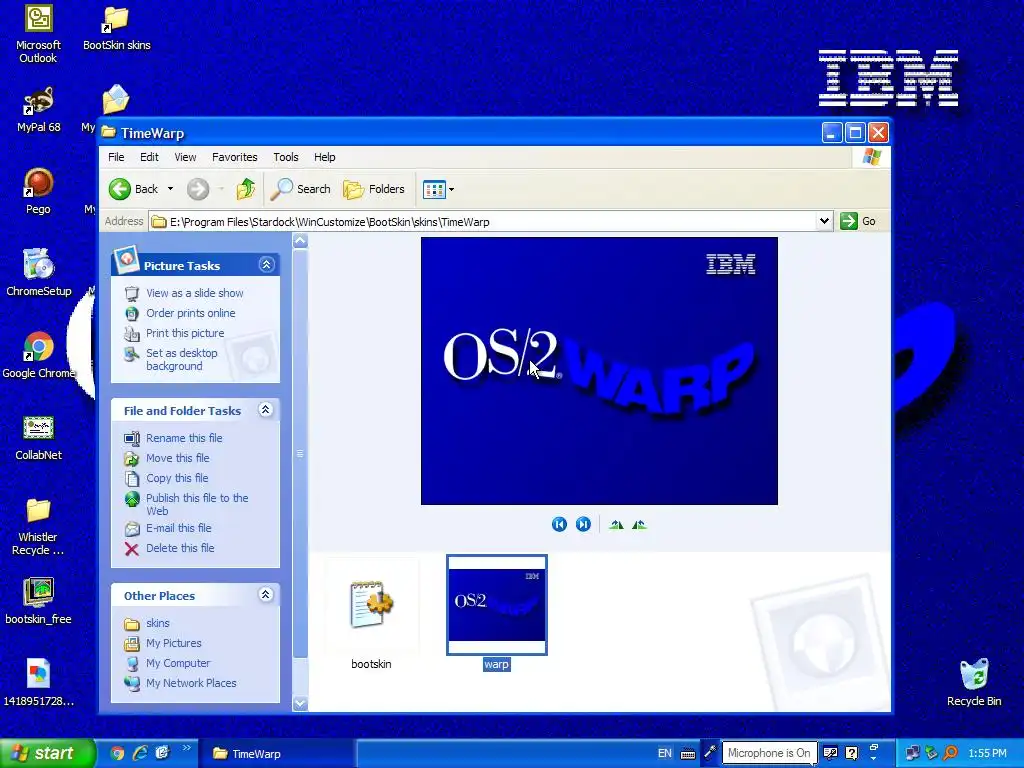Launch Chrome from the Quick Launch bar
1024x768 pixels.
point(118,754)
